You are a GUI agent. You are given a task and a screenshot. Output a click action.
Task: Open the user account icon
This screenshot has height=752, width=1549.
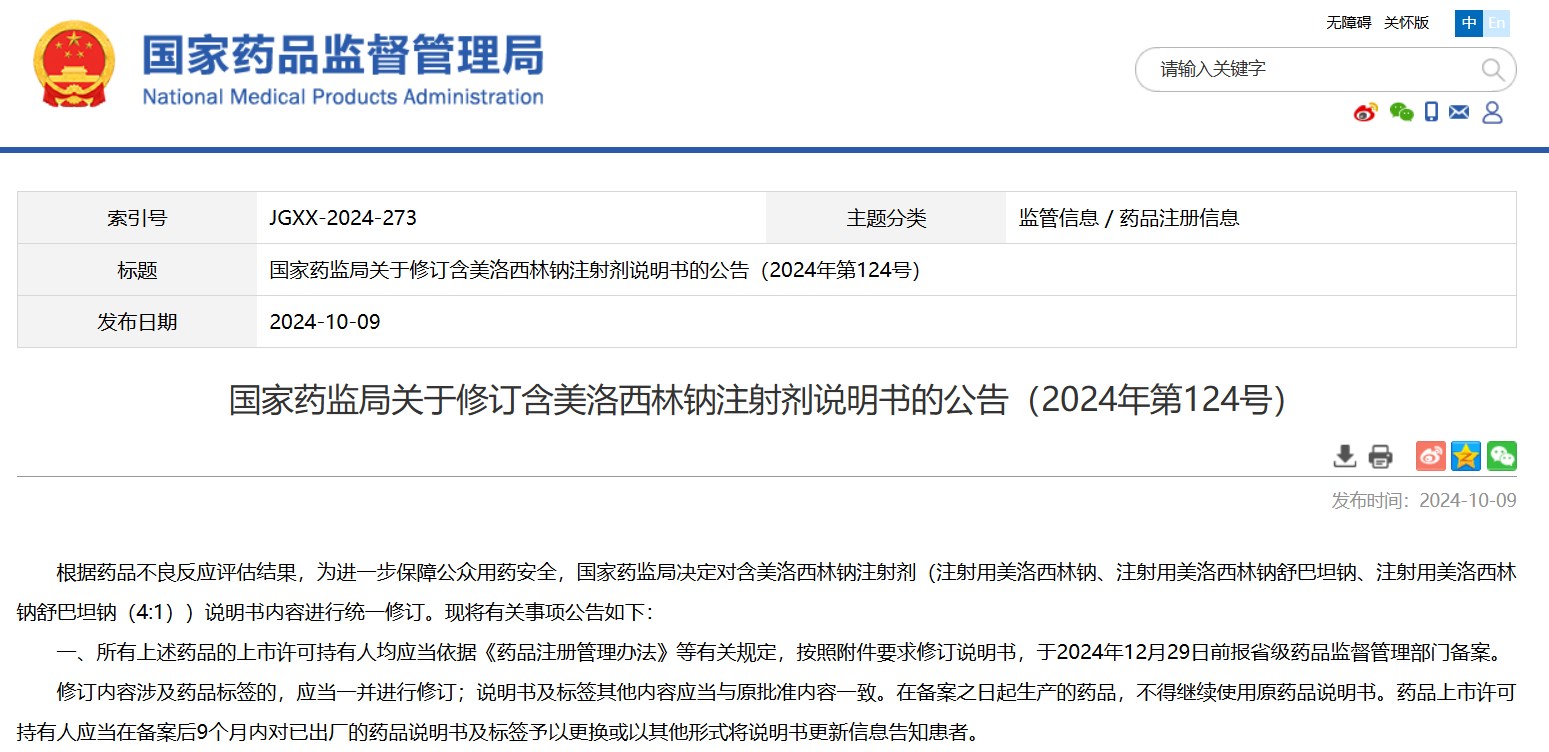[1492, 112]
